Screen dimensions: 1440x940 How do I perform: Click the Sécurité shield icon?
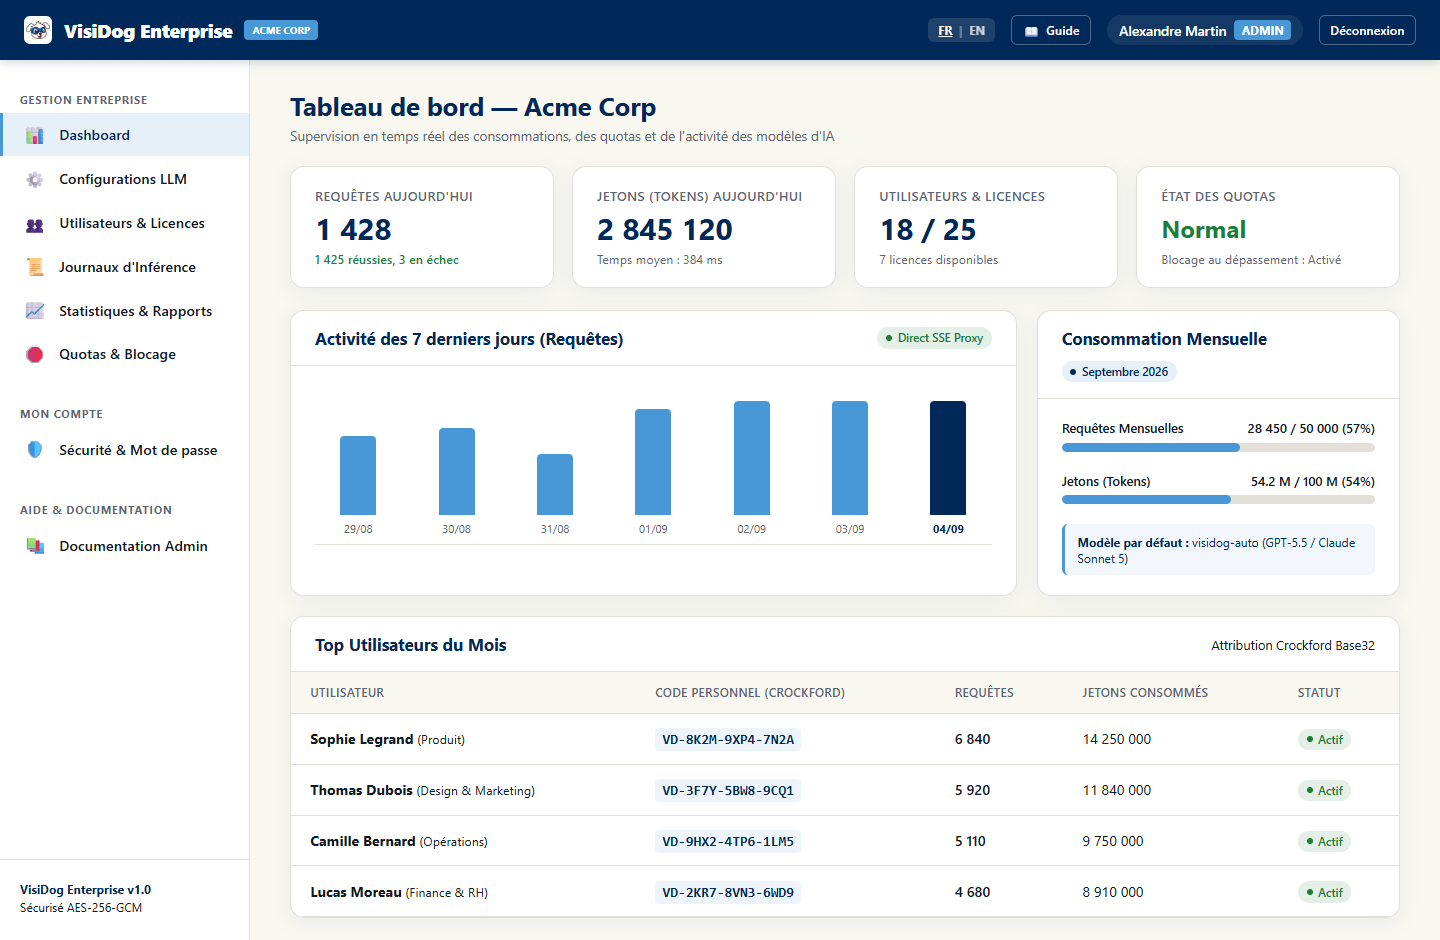(x=35, y=450)
